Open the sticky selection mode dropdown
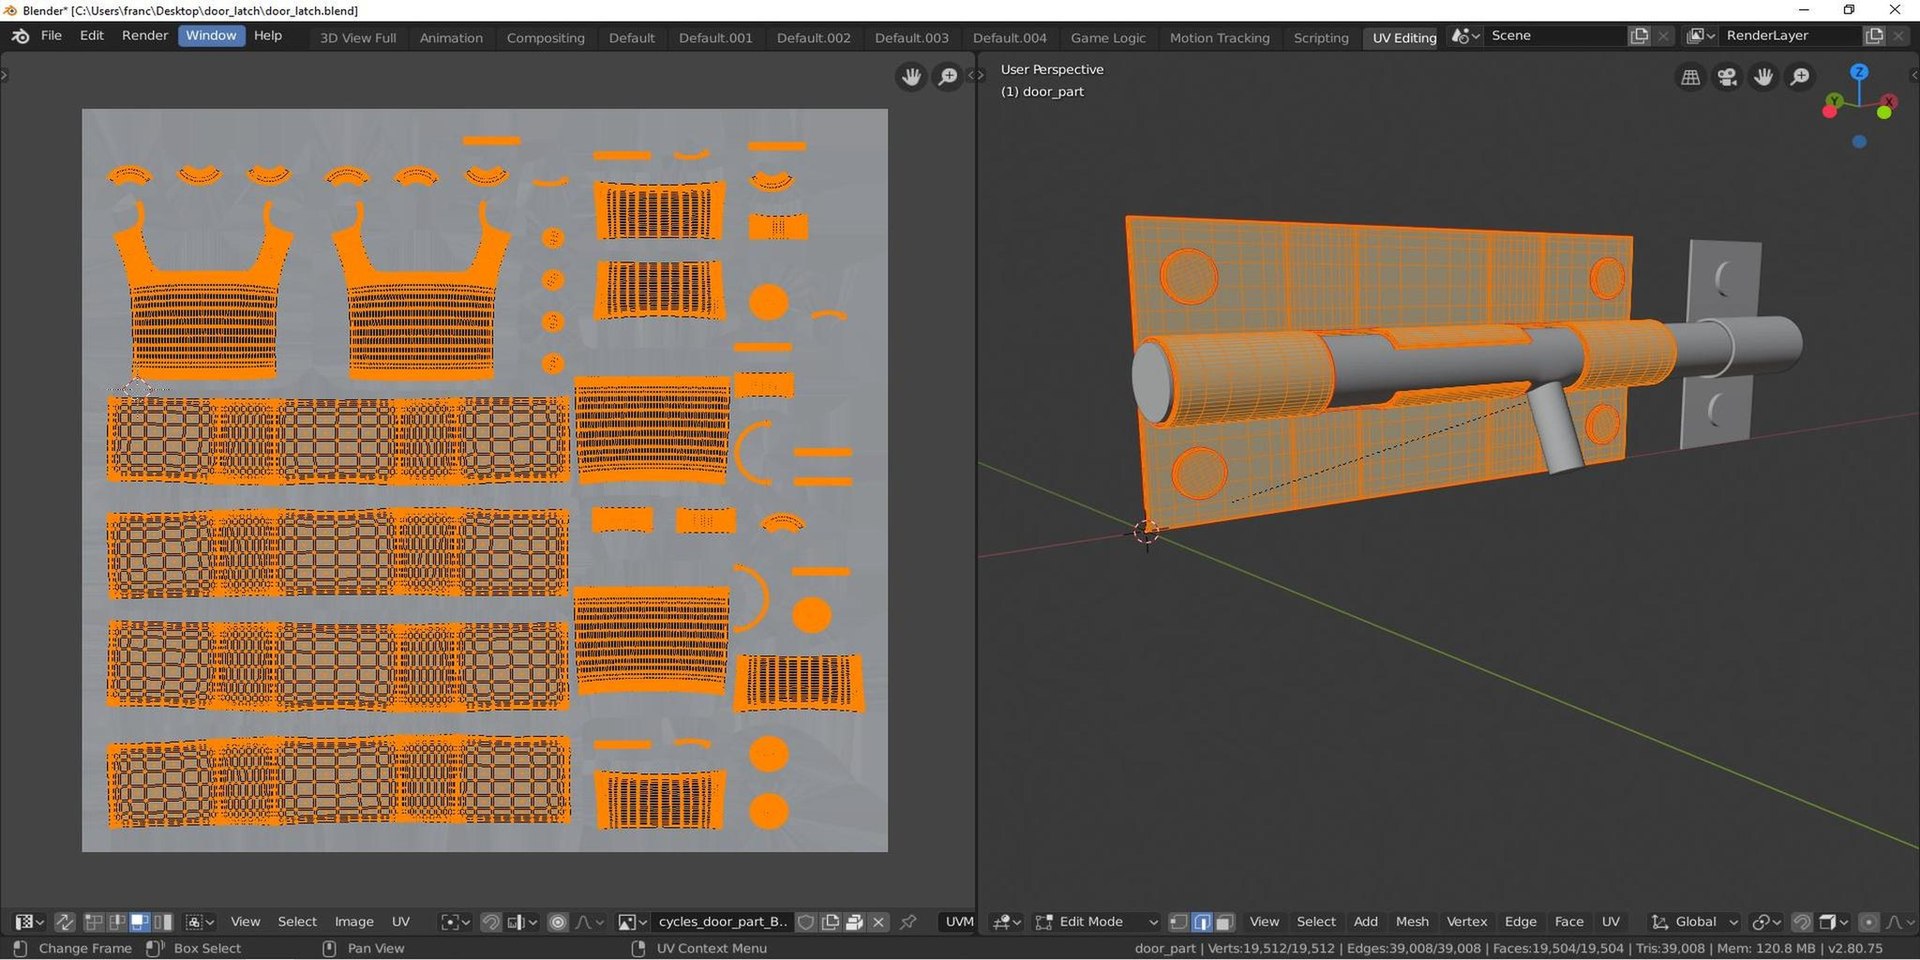The width and height of the screenshot is (1920, 960). 200,922
